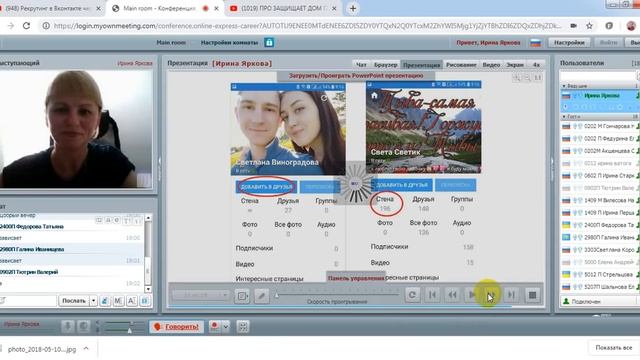Viewport: 640px width, 360px height.
Task: Select user 5012 П Стрельцова in list
Action: coord(600,275)
